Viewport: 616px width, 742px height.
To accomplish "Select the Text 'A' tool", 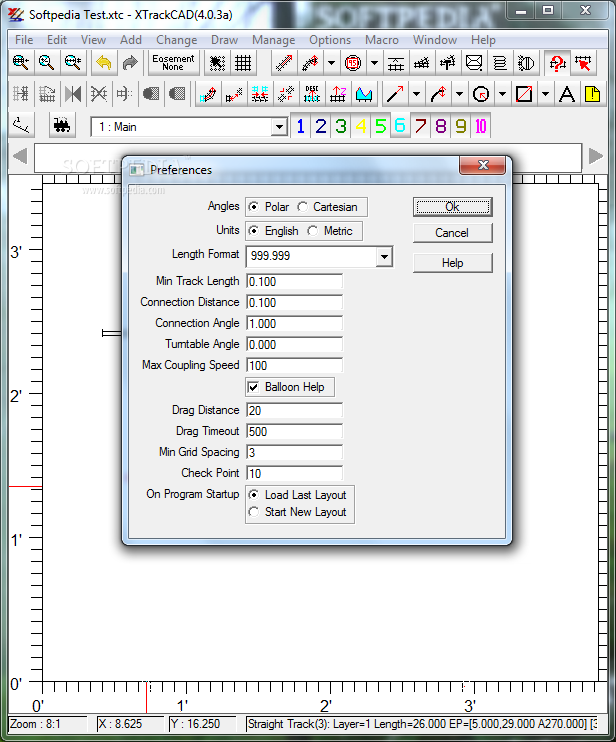I will tap(567, 94).
